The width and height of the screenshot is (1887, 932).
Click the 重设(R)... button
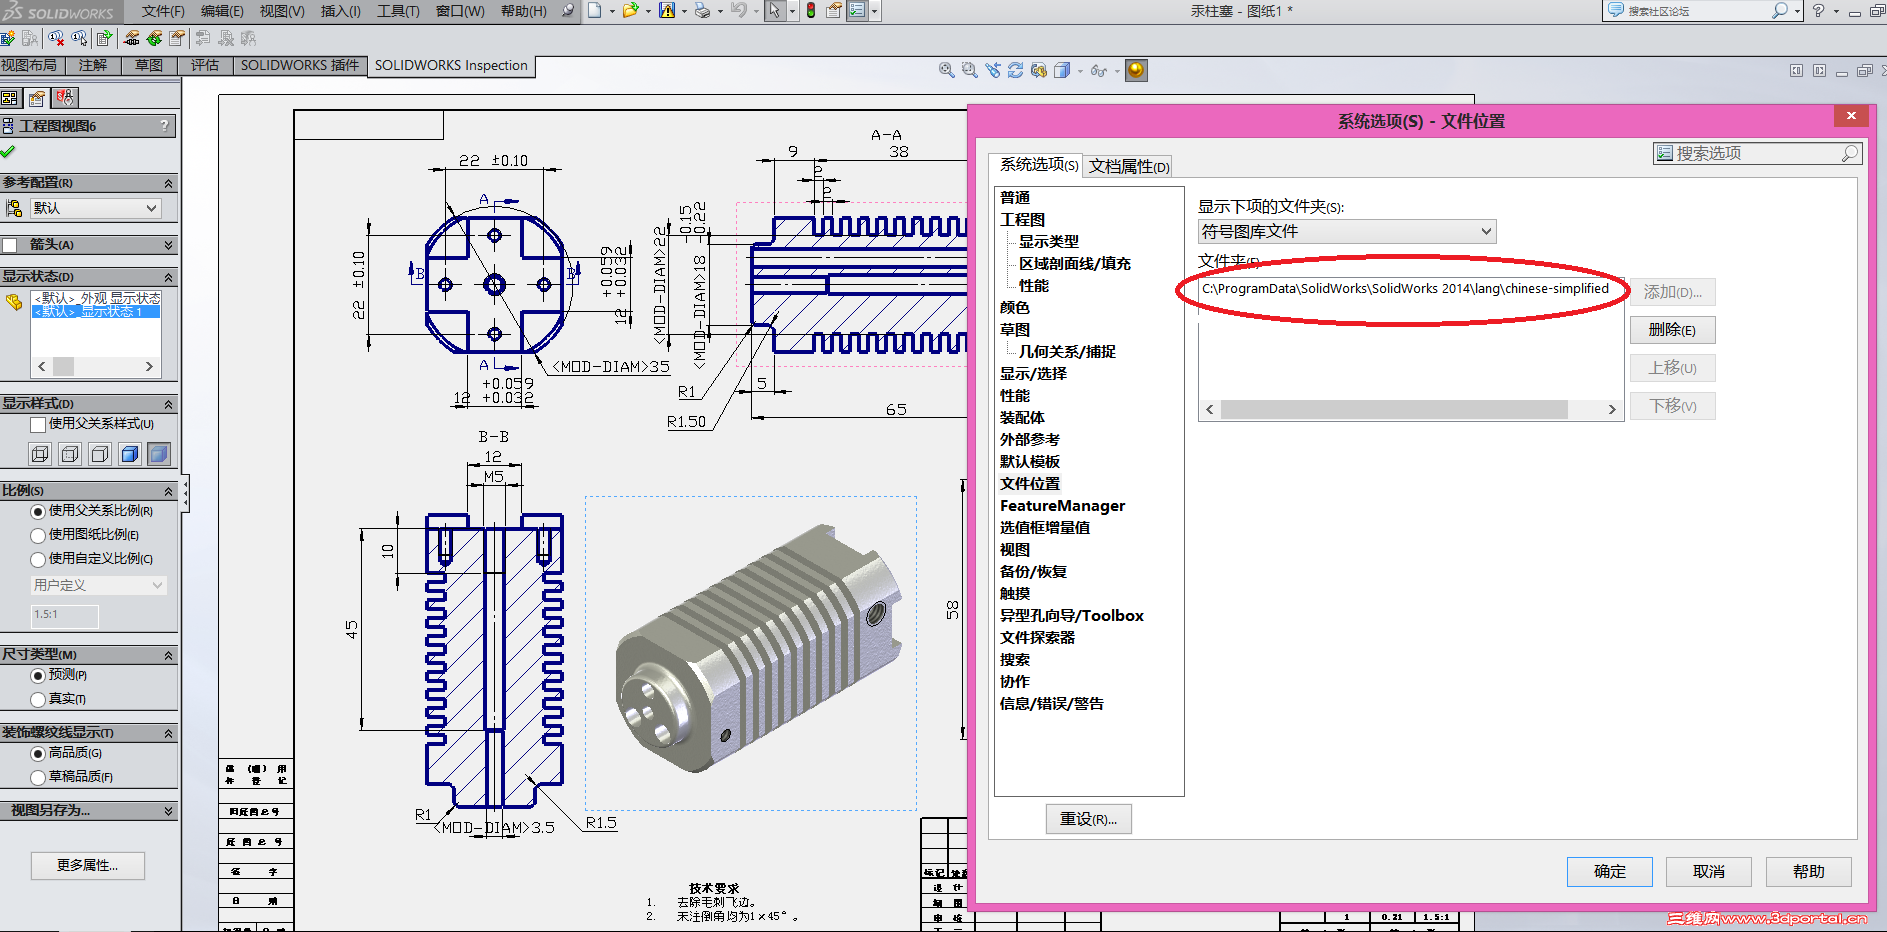1089,819
